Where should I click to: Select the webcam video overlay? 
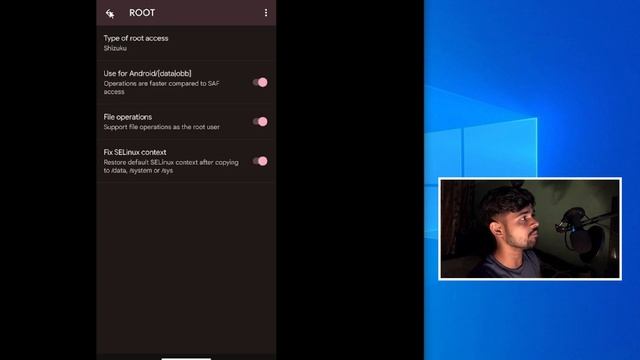pos(530,229)
